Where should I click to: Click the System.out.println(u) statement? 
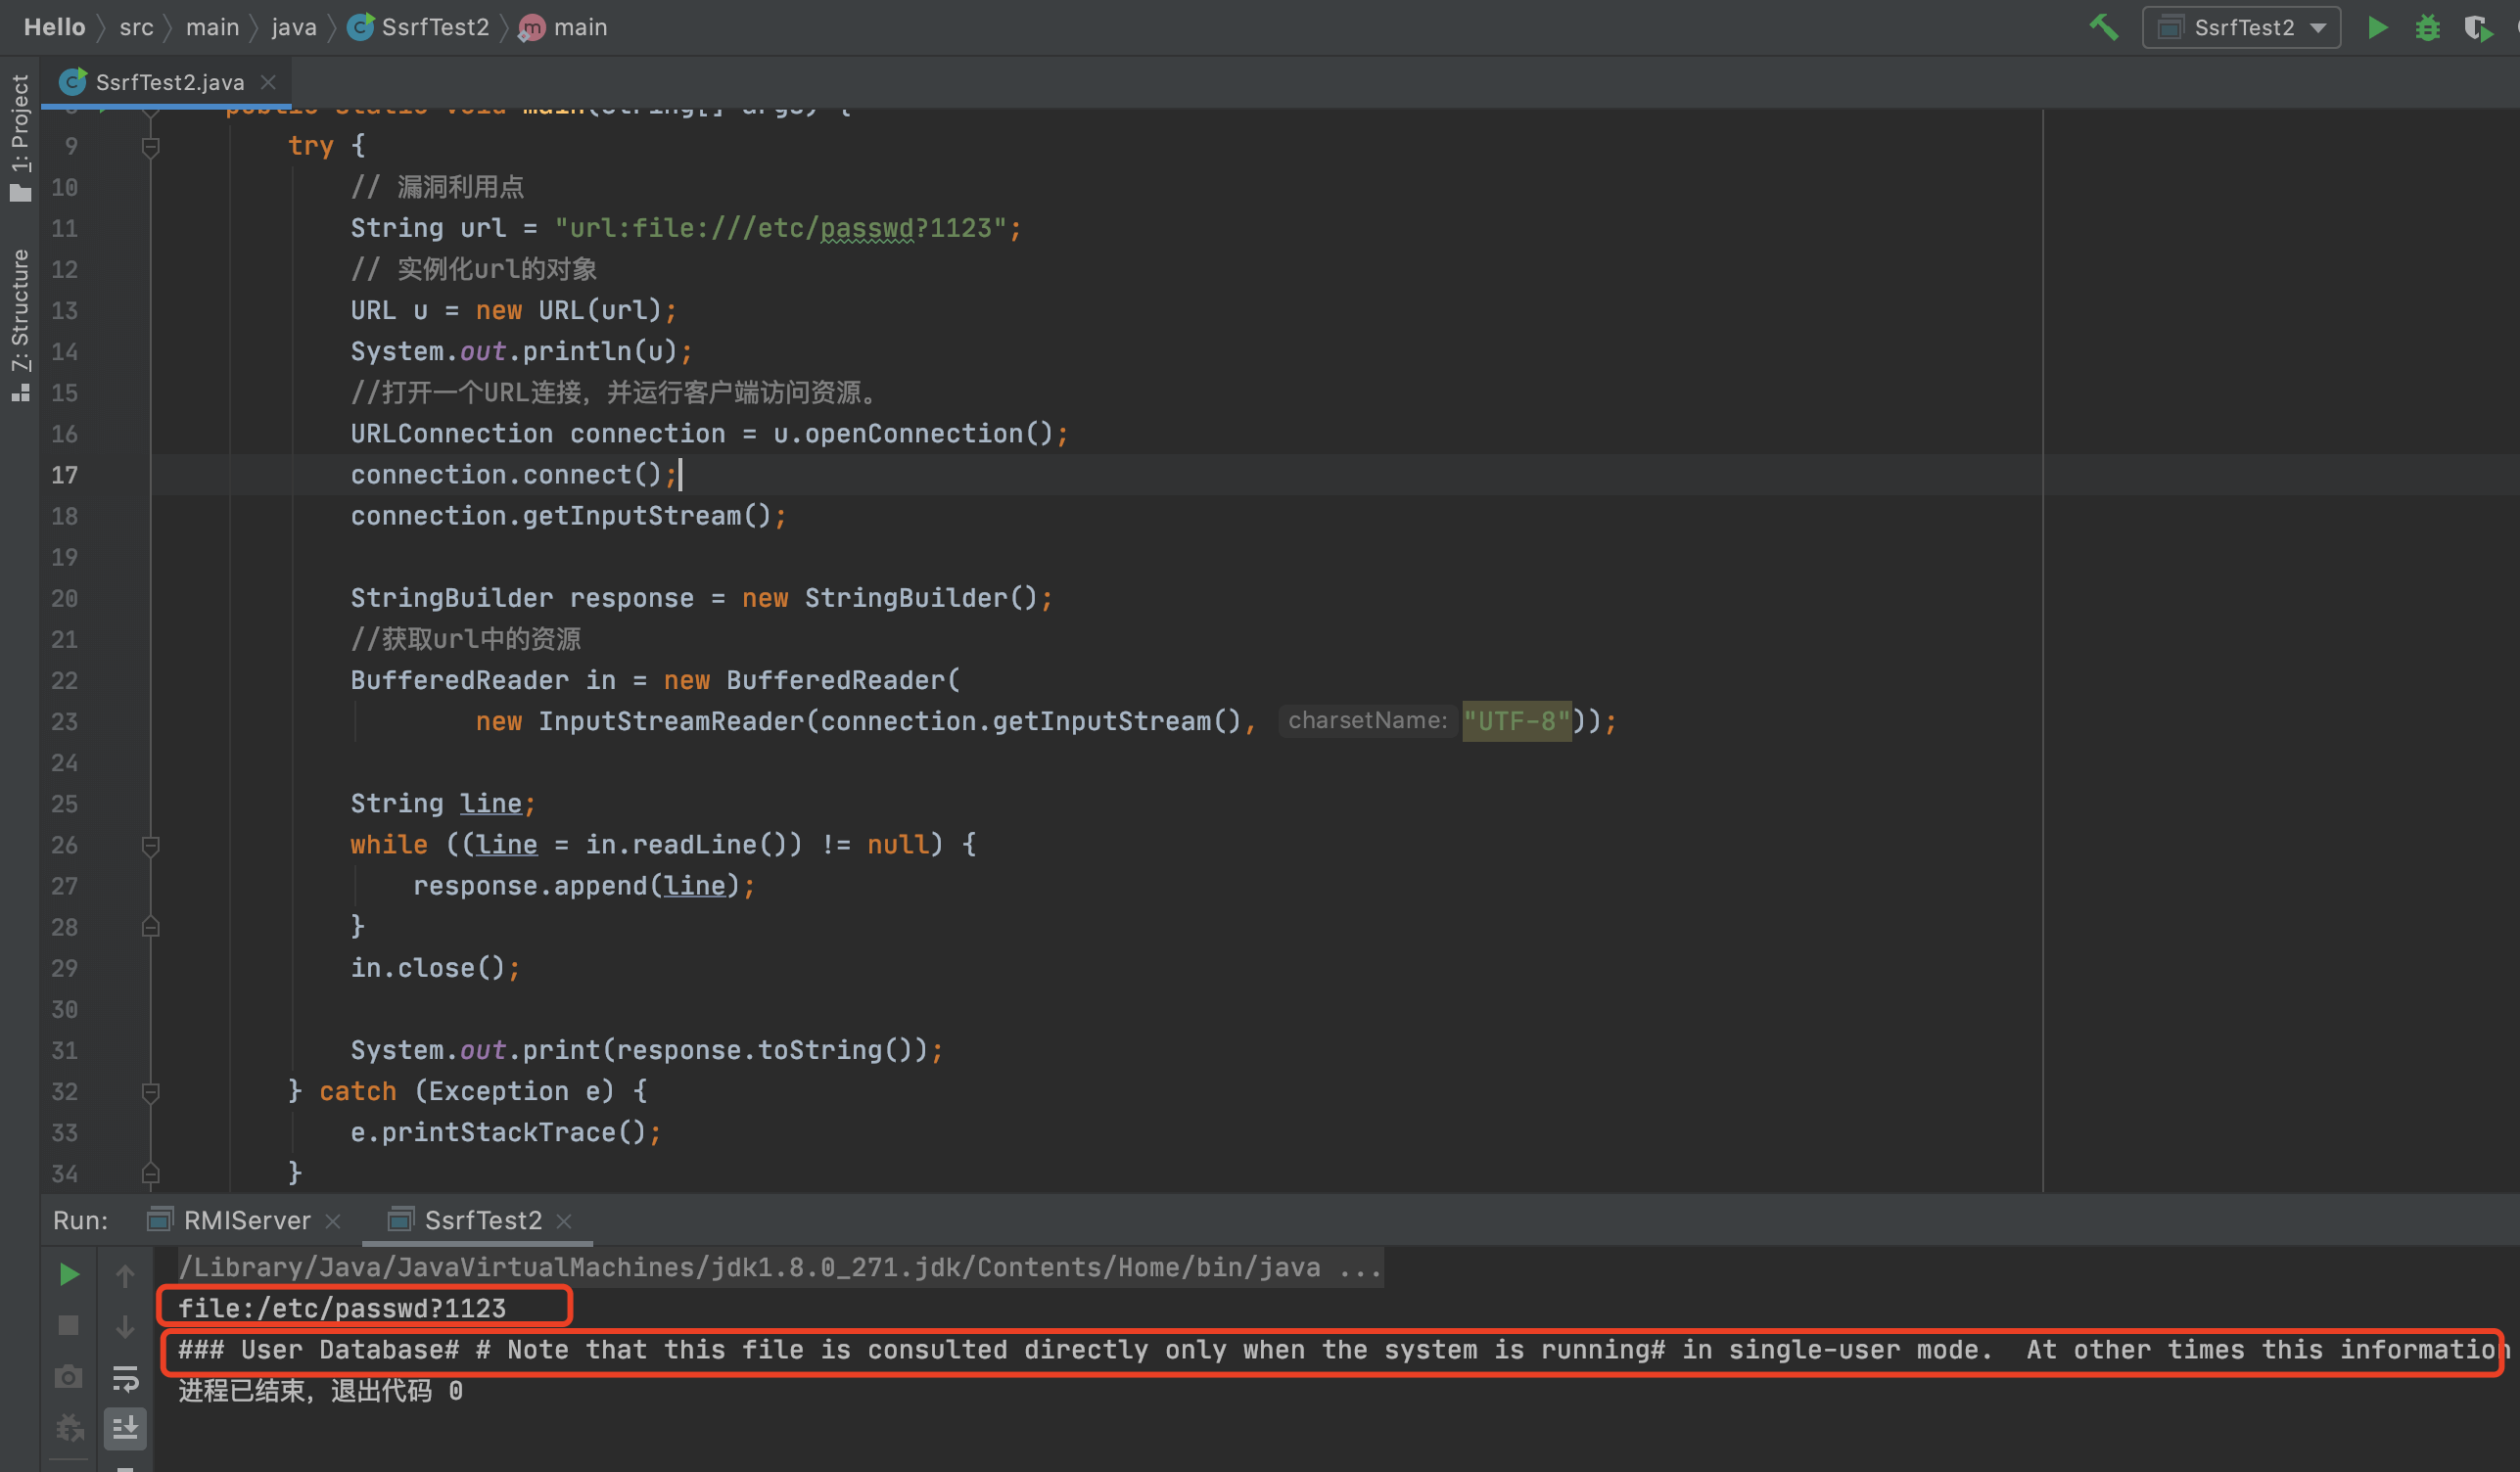[521, 351]
